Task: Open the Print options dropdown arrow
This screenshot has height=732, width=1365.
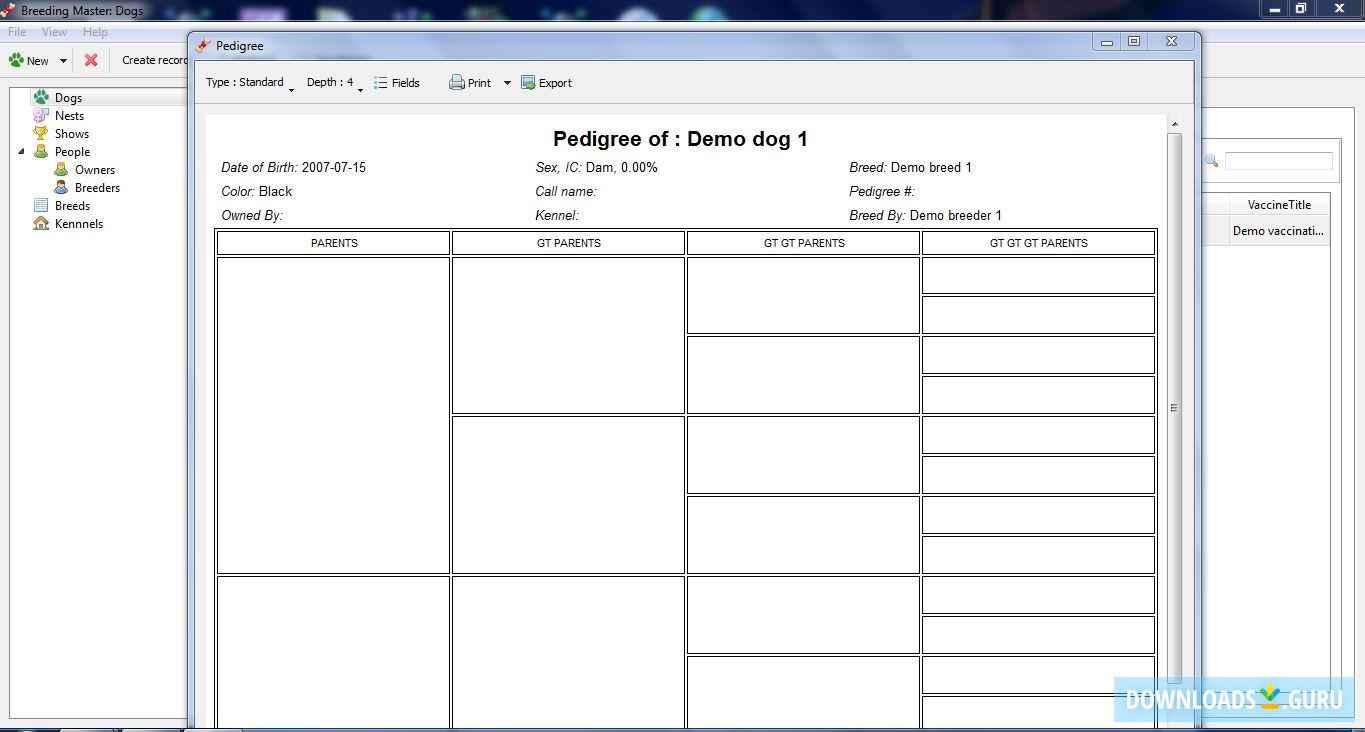Action: coord(507,83)
